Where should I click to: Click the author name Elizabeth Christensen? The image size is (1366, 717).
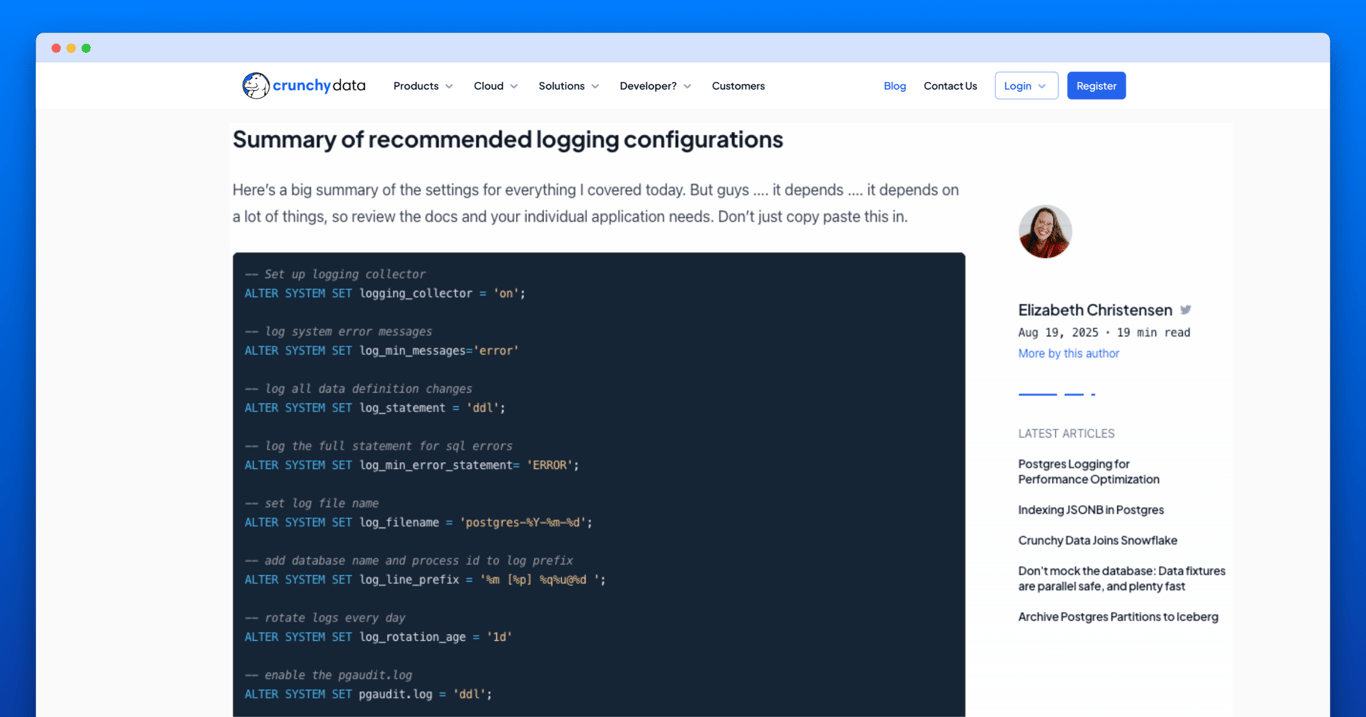coord(1094,310)
